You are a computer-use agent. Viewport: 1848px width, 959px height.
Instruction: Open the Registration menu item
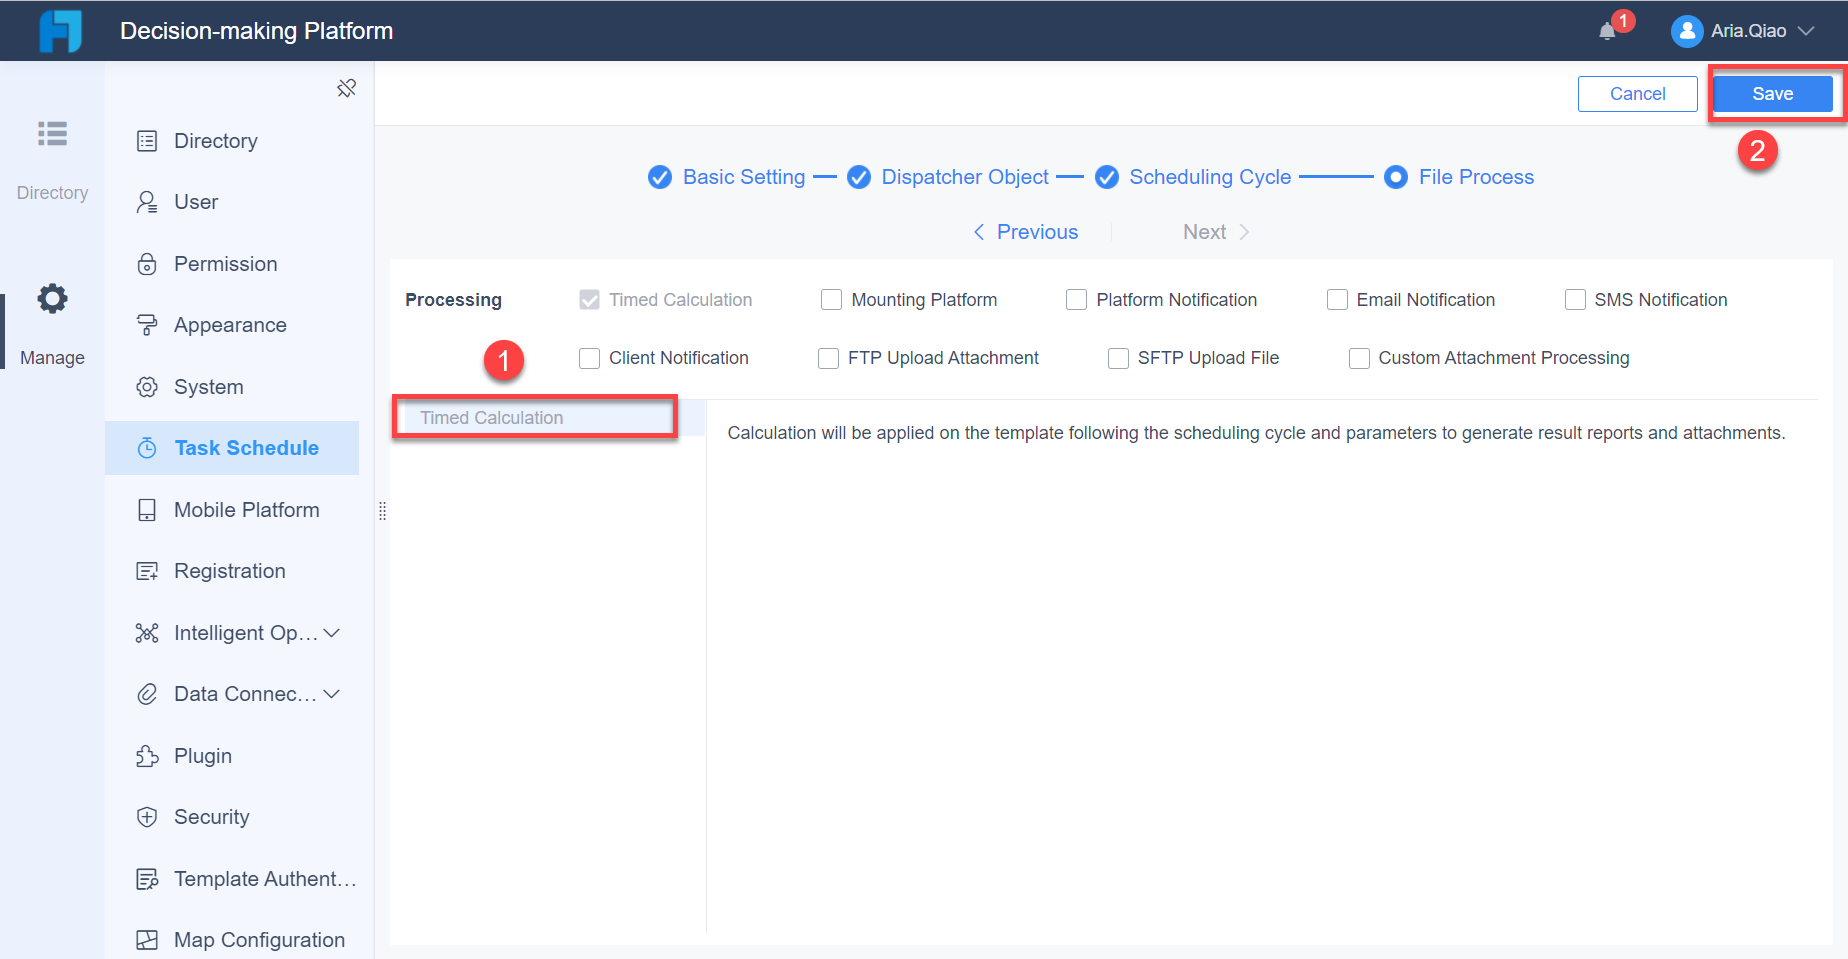[232, 571]
